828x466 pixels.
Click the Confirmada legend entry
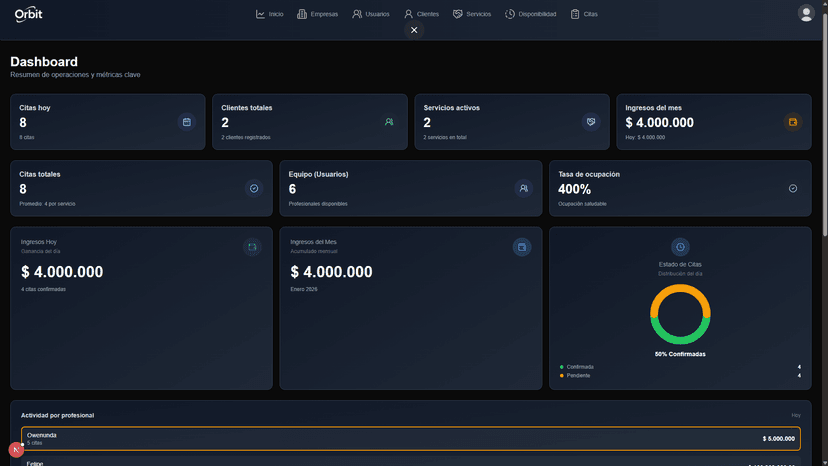(577, 367)
